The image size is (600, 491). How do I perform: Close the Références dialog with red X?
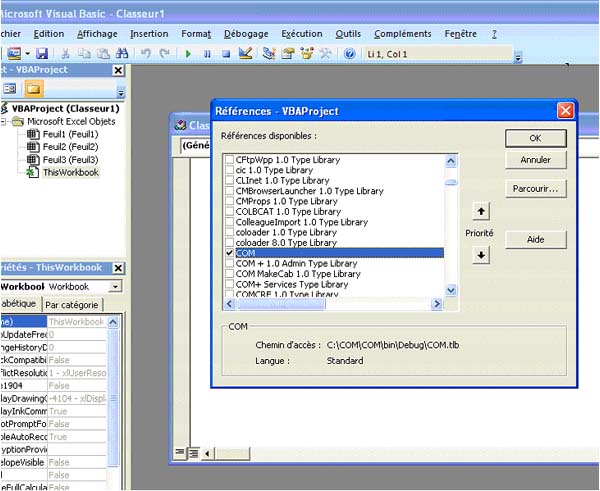click(x=565, y=111)
